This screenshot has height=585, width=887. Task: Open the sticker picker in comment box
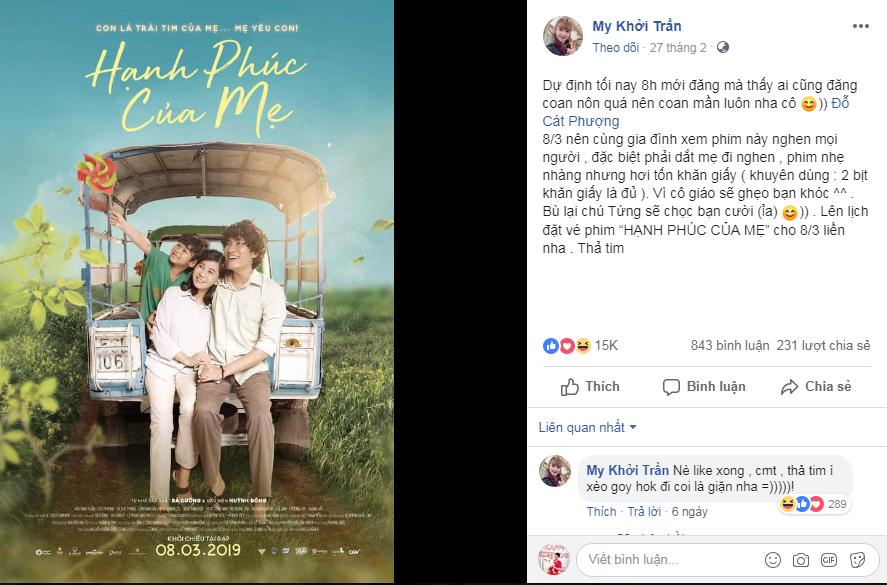click(858, 559)
